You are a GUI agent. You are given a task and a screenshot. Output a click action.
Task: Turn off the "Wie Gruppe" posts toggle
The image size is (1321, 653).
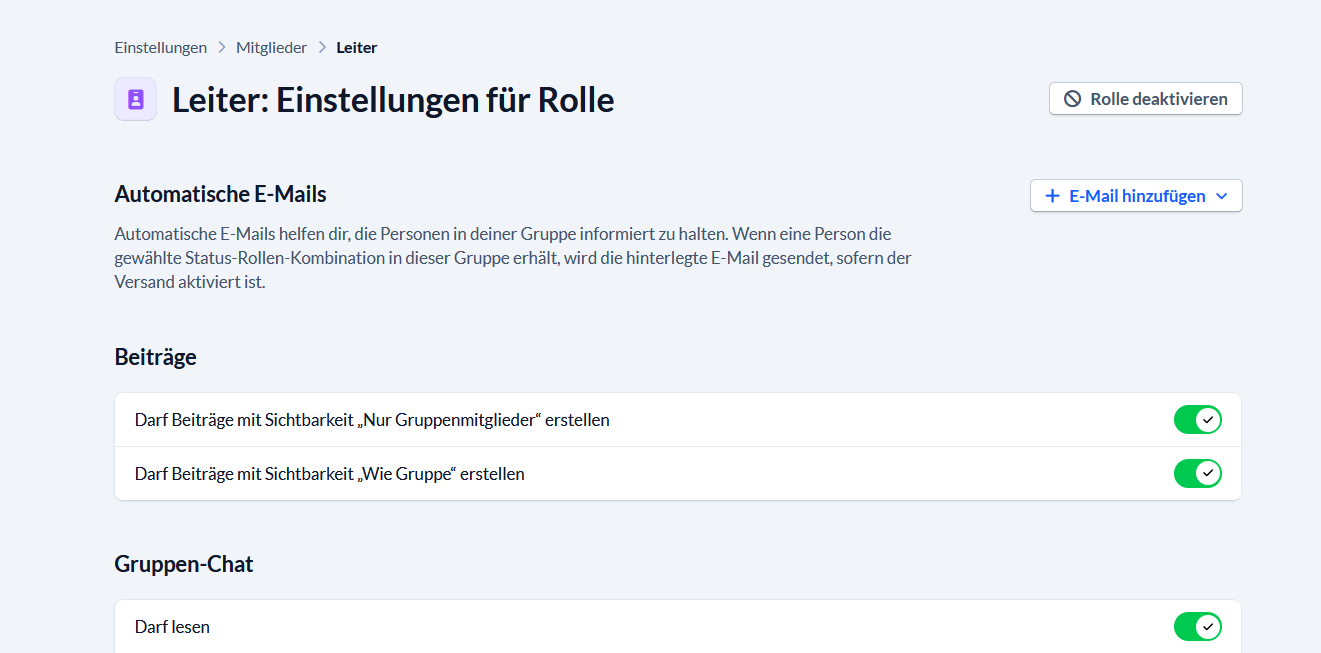coord(1197,473)
